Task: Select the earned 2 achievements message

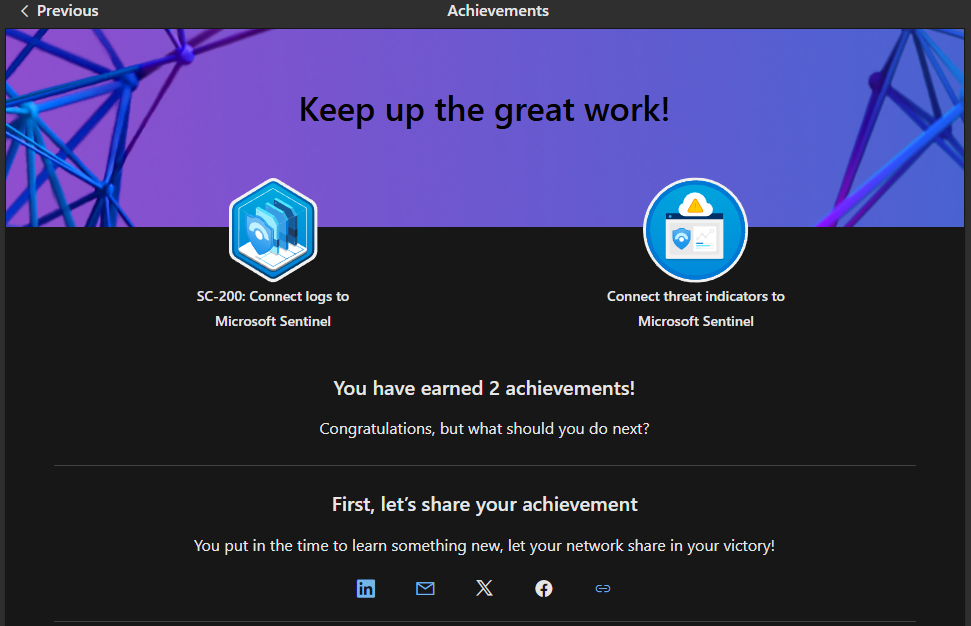Action: coord(484,388)
